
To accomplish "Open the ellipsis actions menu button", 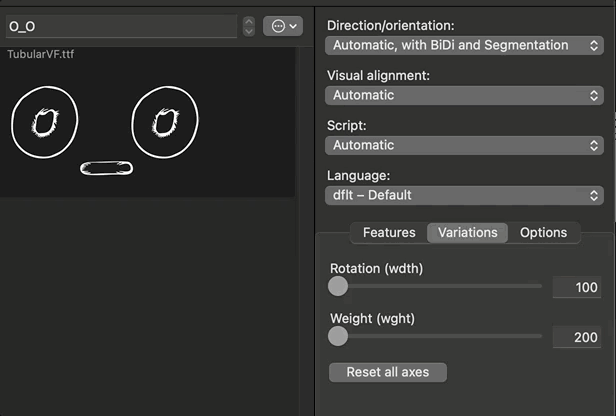I will click(282, 26).
